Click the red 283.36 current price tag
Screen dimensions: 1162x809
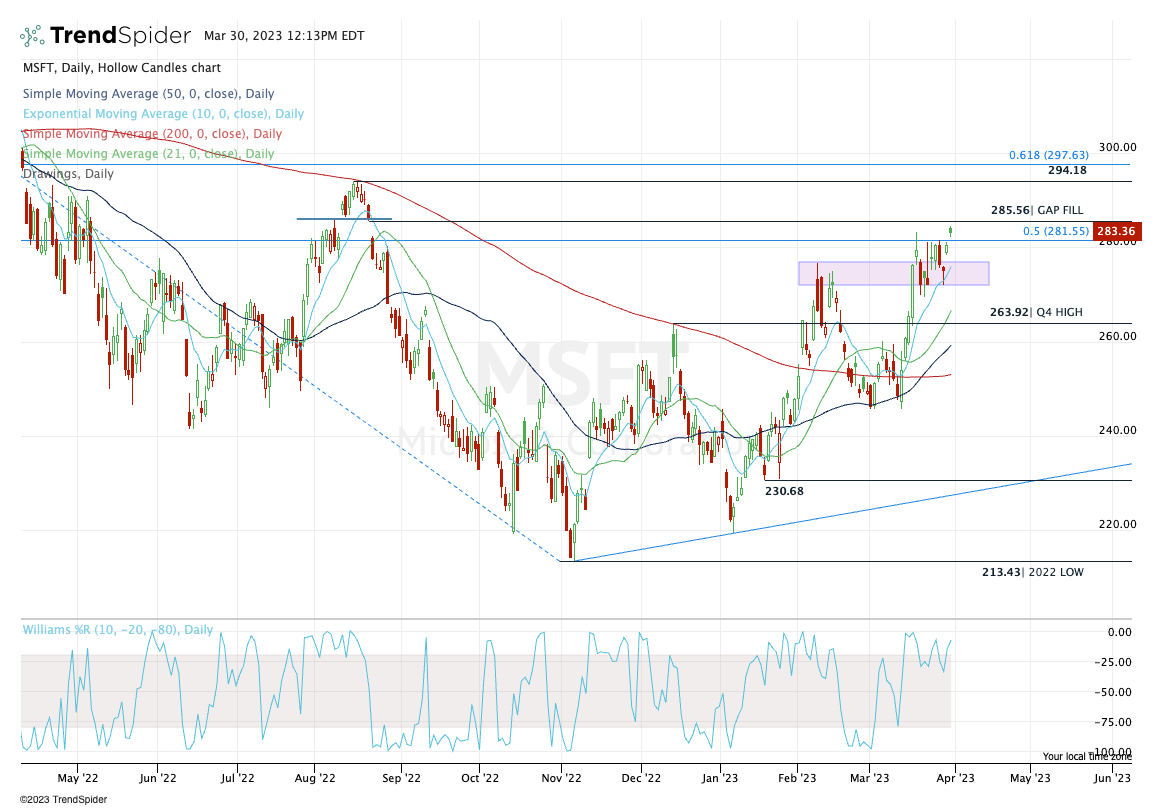(x=1117, y=231)
